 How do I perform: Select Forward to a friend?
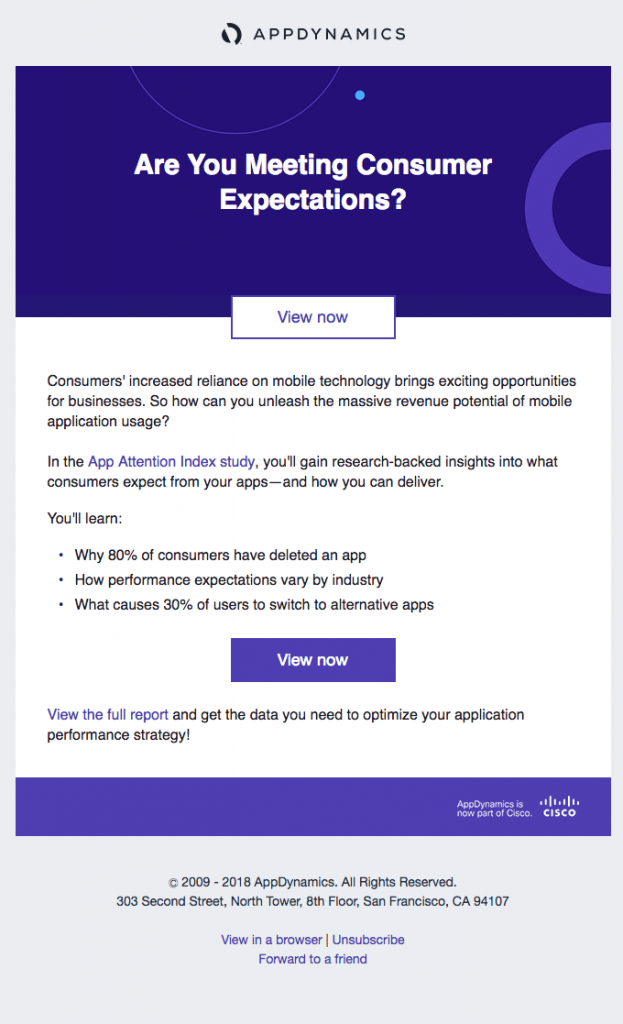312,959
